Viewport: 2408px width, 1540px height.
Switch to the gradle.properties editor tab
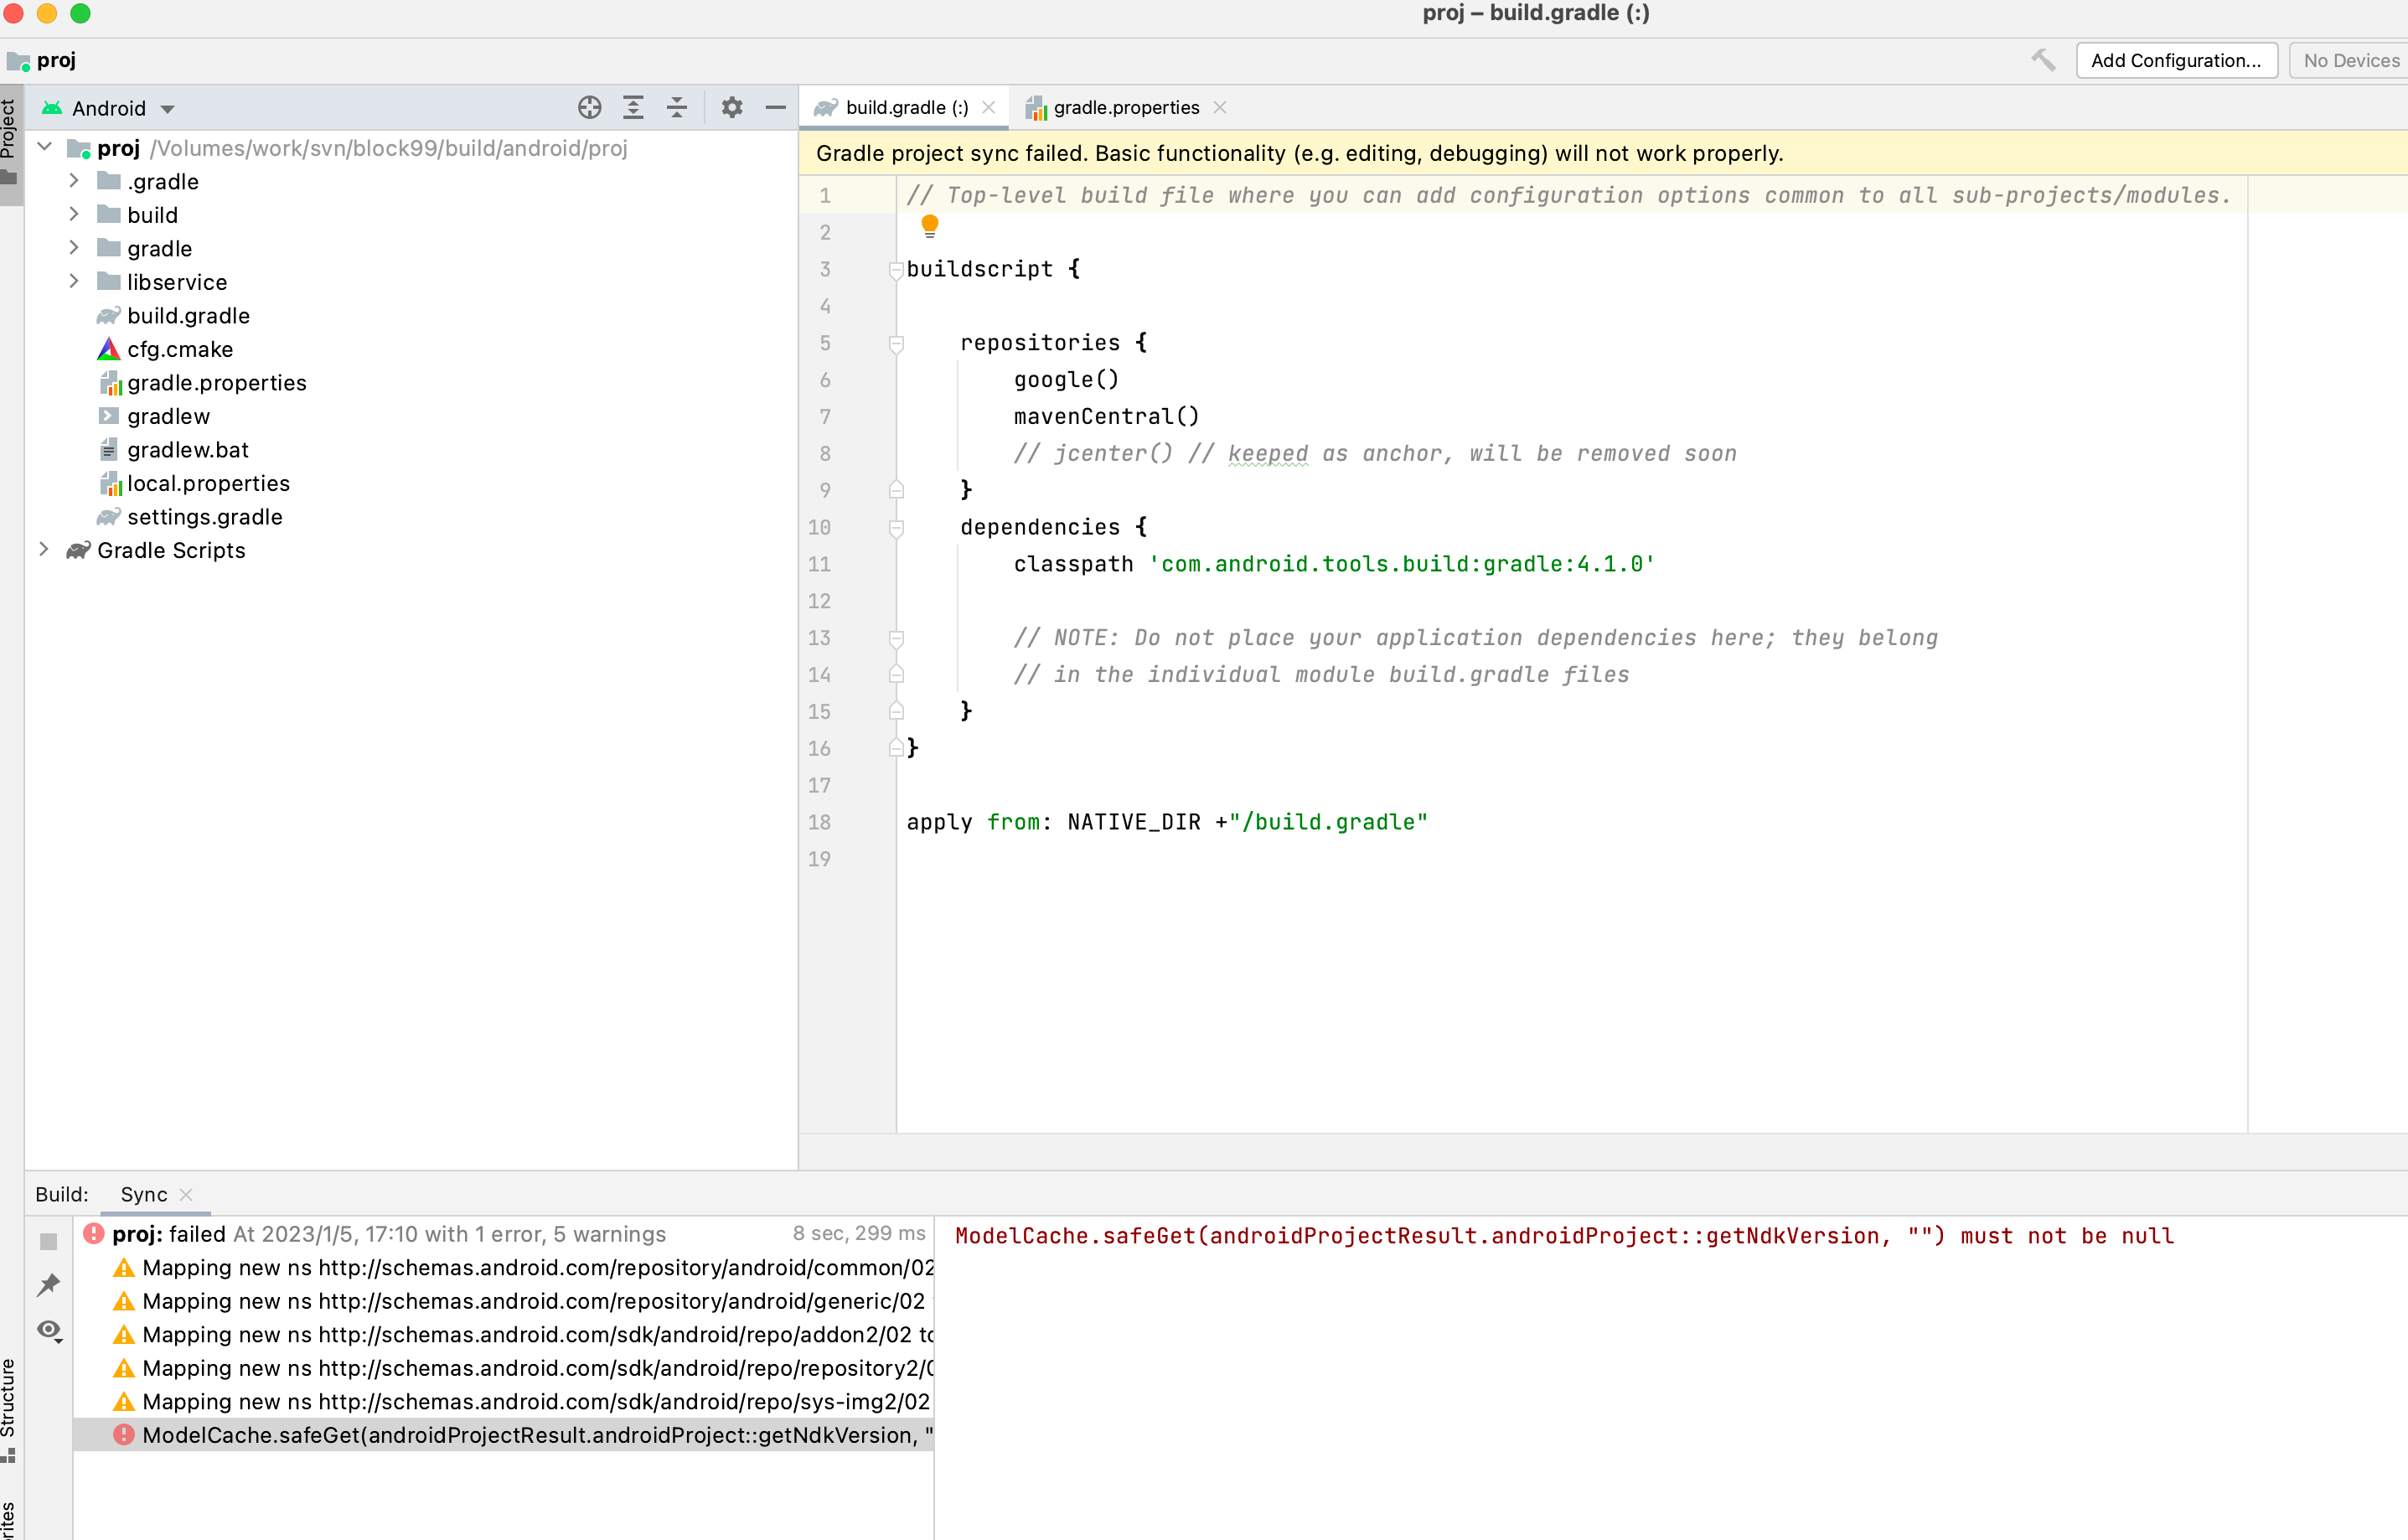pyautogui.click(x=1125, y=107)
